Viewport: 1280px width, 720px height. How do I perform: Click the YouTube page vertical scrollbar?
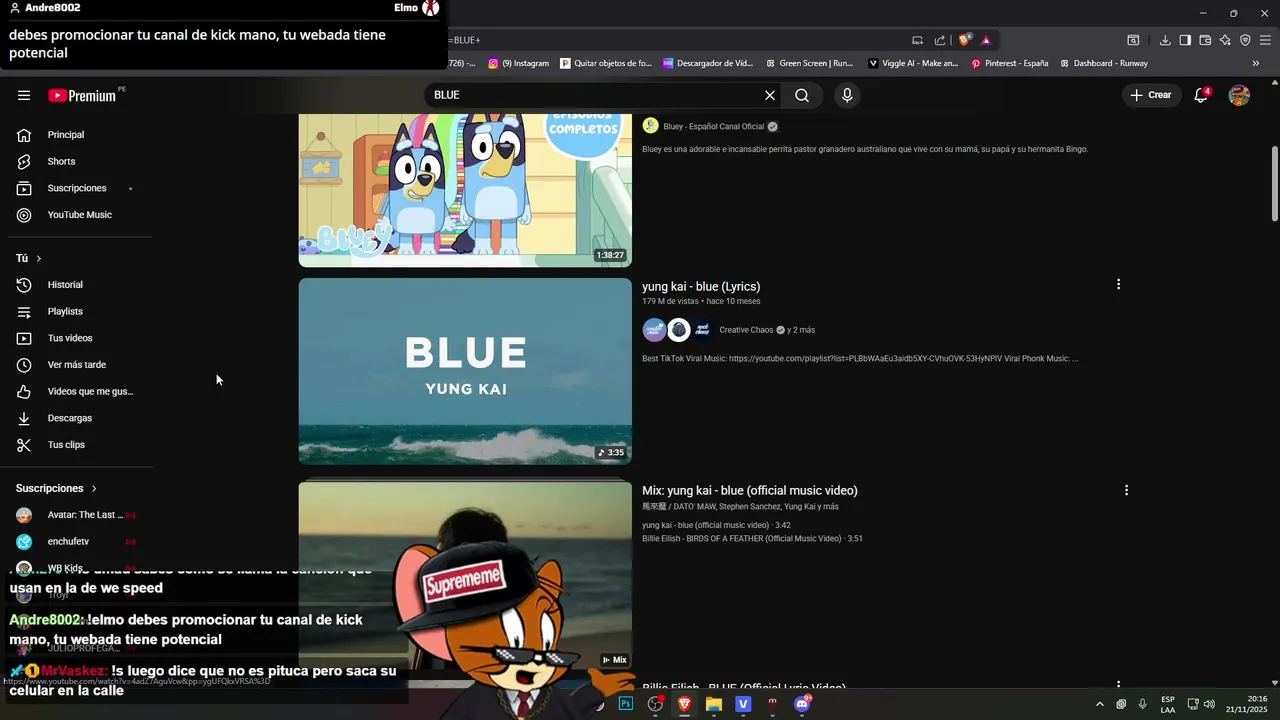[x=1274, y=185]
